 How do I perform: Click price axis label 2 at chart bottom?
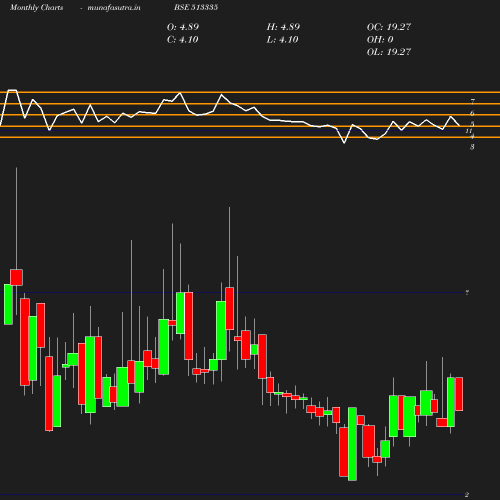(467, 495)
